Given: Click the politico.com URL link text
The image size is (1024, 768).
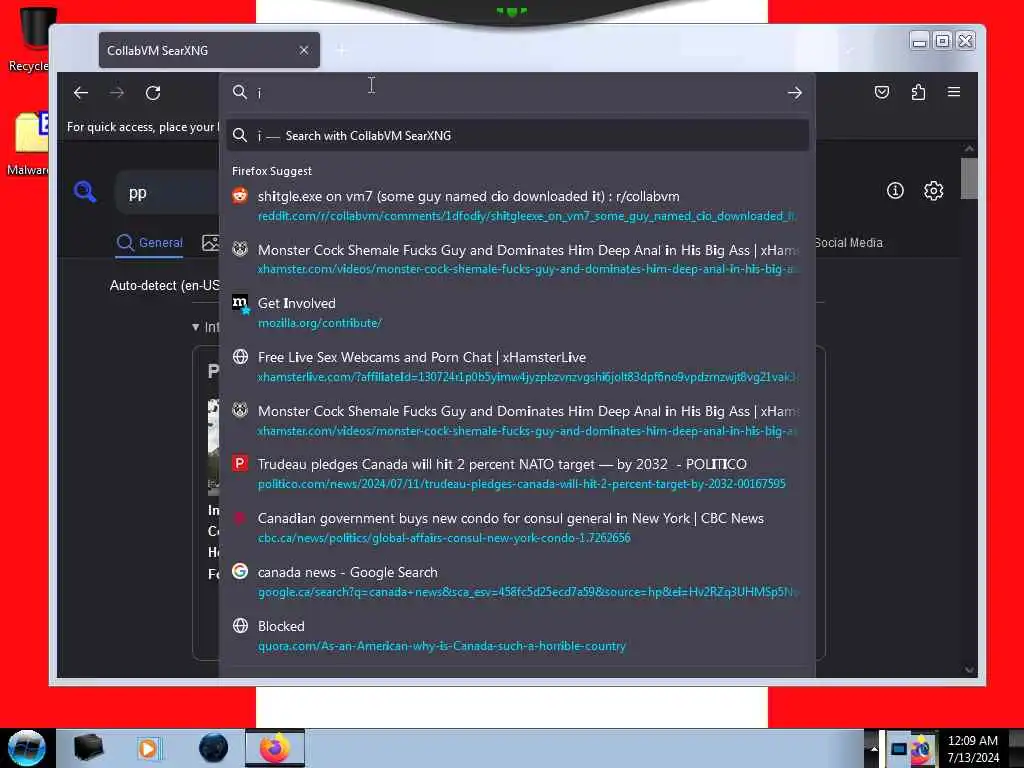Looking at the screenshot, I should point(521,484).
